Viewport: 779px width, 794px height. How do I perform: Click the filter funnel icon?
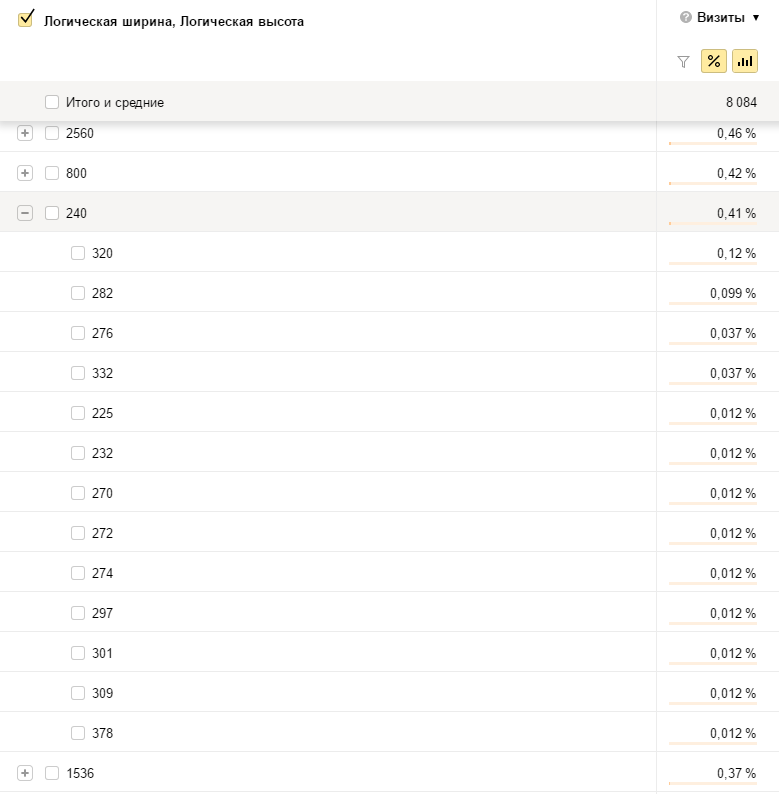pyautogui.click(x=683, y=62)
